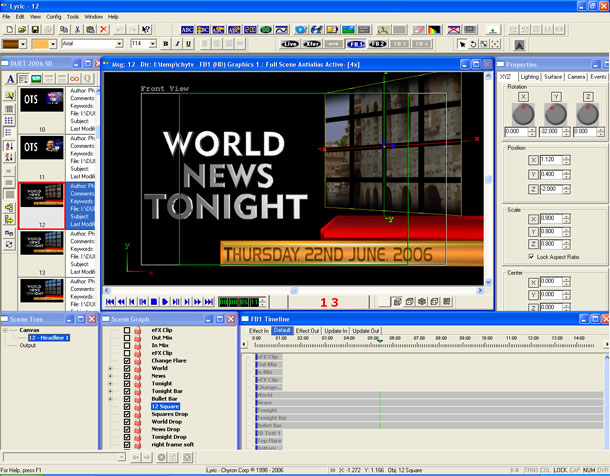Adjust the Y rotation dial
This screenshot has height=476, width=610.
[556, 114]
